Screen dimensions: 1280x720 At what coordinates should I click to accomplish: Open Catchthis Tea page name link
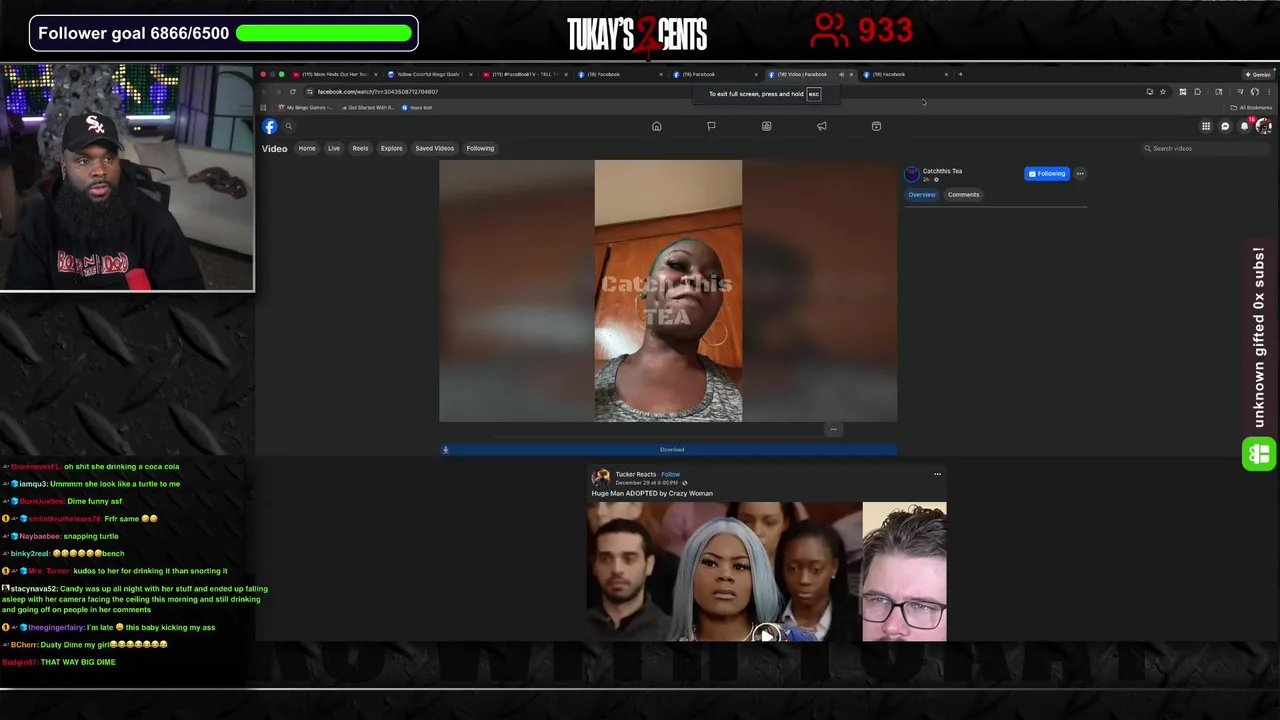click(x=942, y=171)
